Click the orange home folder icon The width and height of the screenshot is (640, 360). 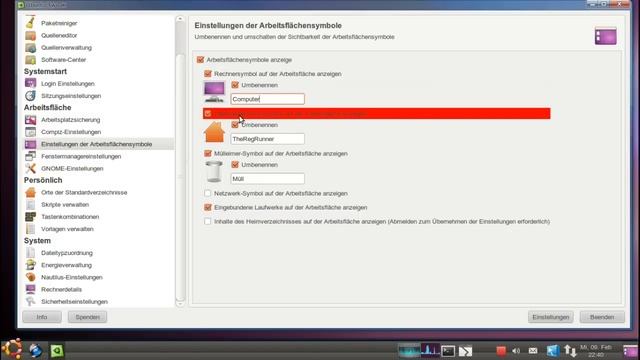click(214, 132)
